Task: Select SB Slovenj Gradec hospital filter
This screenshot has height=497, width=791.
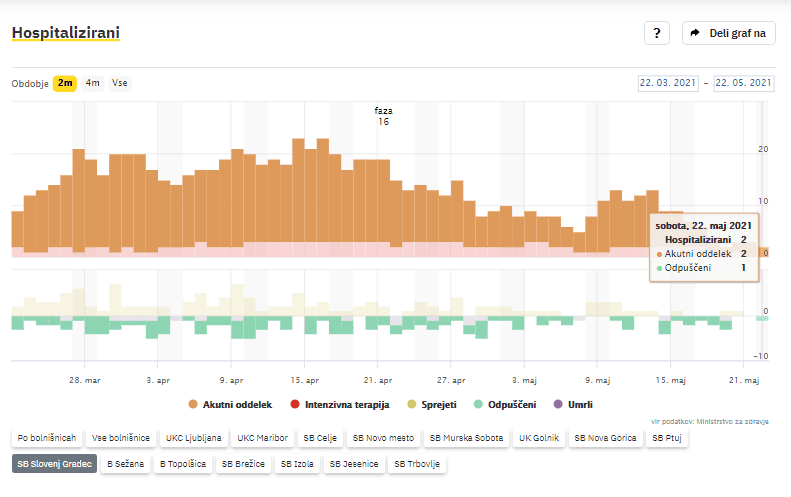Action: point(54,464)
